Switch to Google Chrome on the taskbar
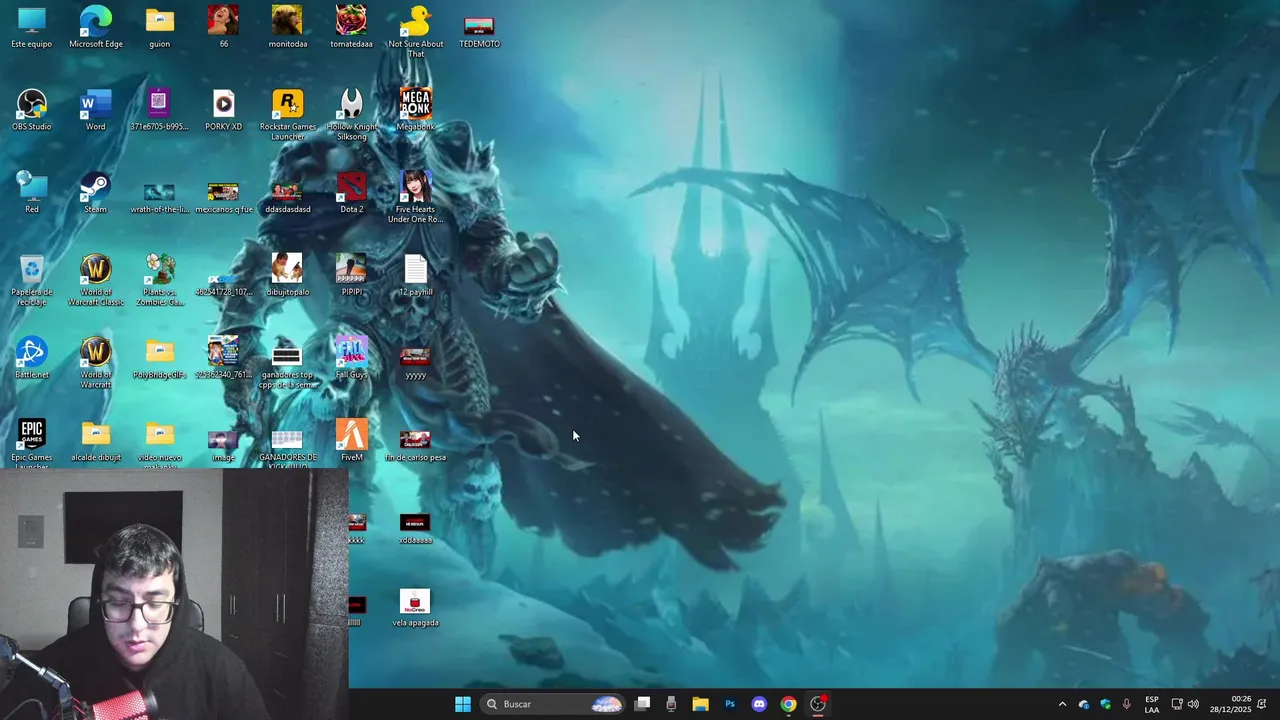The image size is (1280, 720). pos(788,704)
